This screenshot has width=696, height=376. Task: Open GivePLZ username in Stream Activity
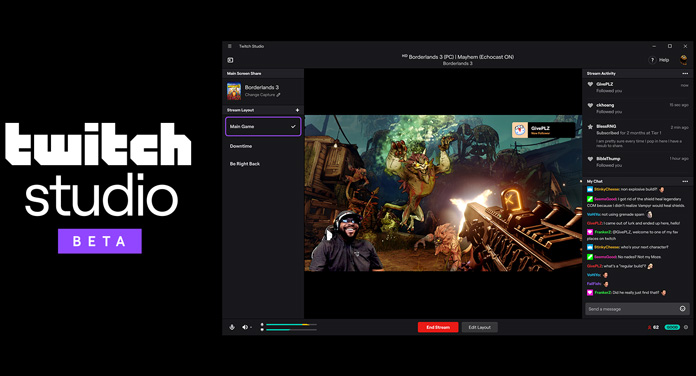pyautogui.click(x=605, y=84)
